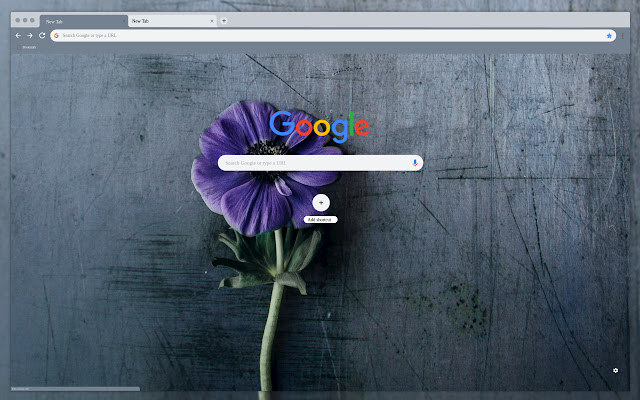Focus the Google search box on page
Viewport: 640px width, 400px height.
pyautogui.click(x=320, y=163)
